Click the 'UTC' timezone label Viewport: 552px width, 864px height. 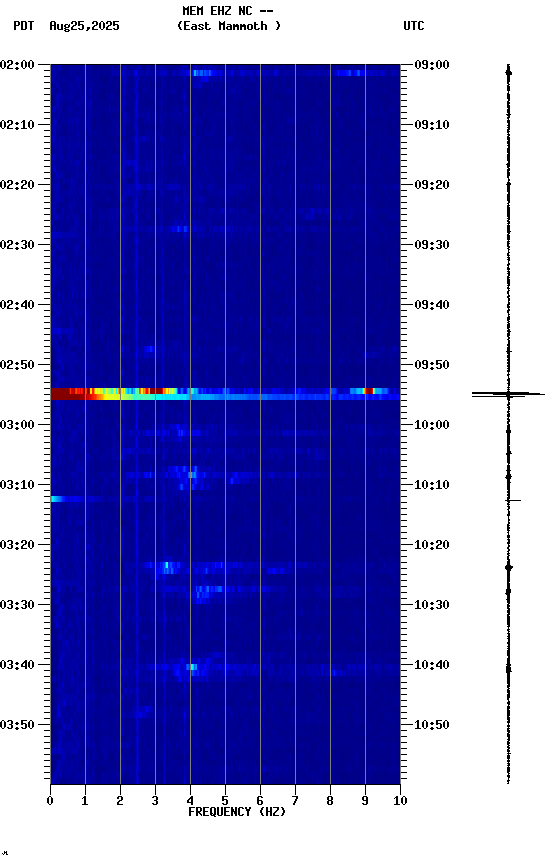414,26
